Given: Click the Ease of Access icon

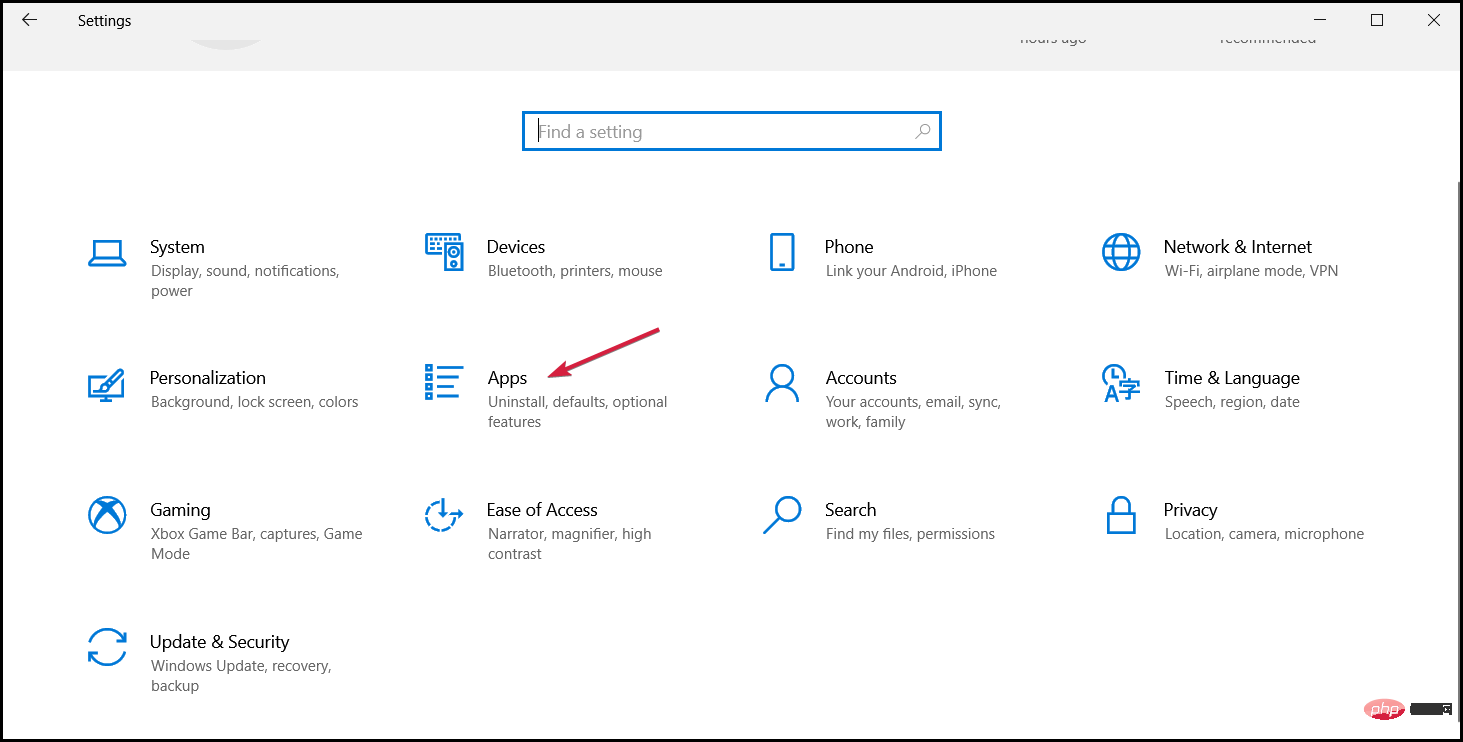Looking at the screenshot, I should point(444,515).
